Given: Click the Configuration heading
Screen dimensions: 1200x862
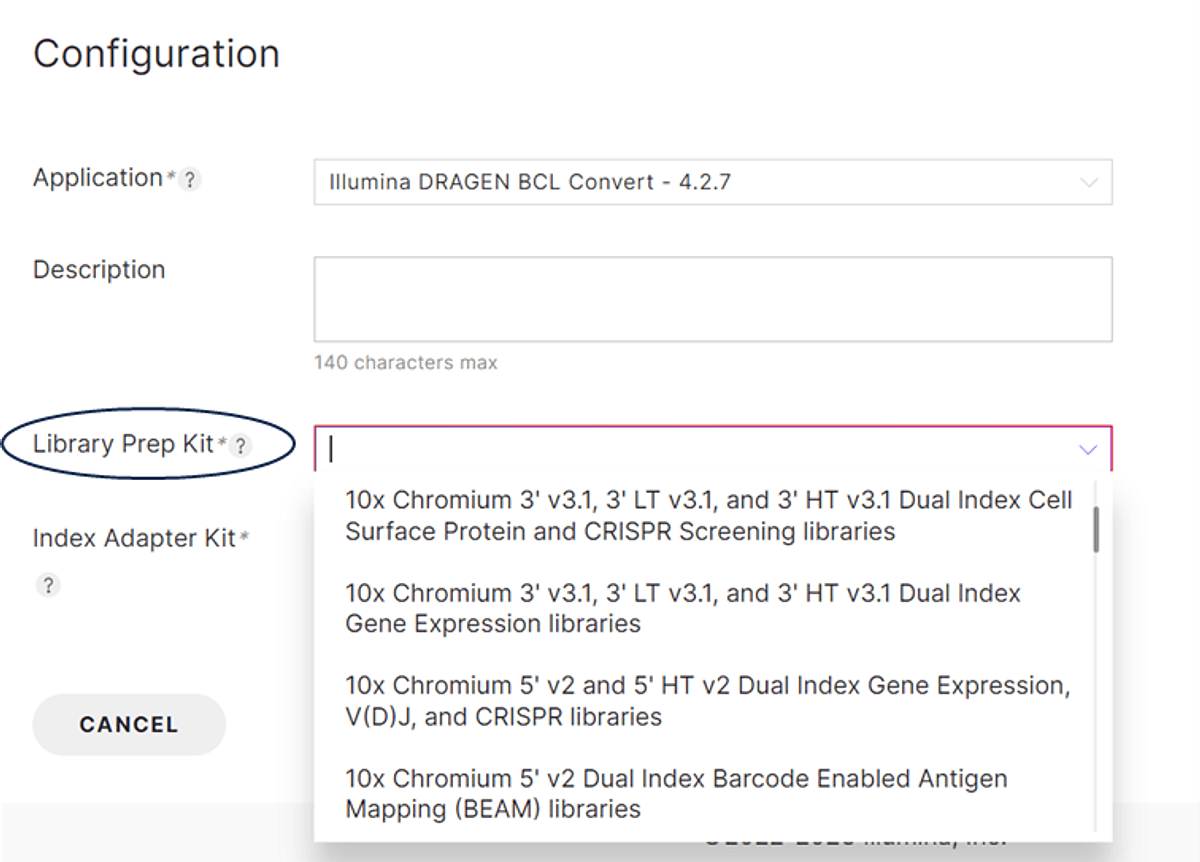Looking at the screenshot, I should [x=156, y=54].
